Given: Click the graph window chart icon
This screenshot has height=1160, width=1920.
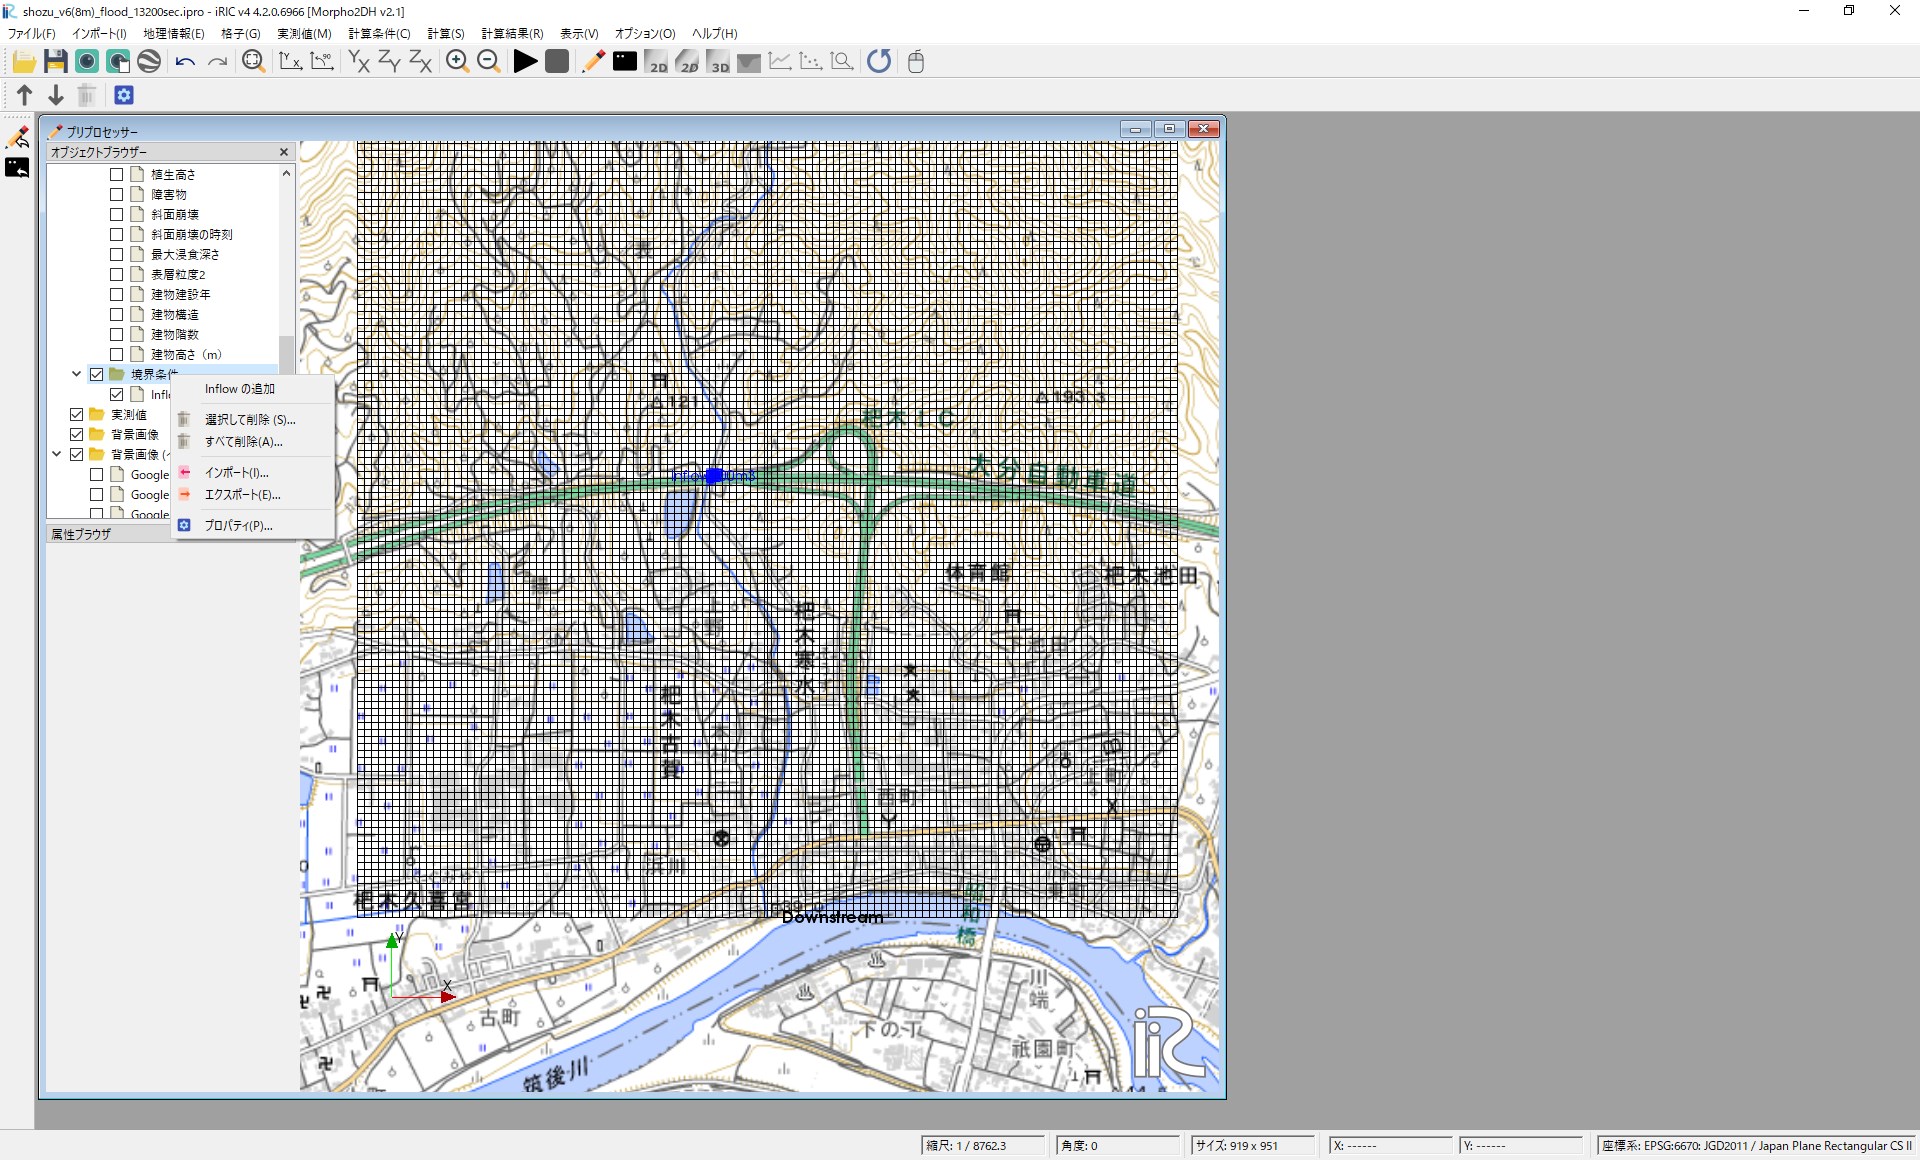Looking at the screenshot, I should click(x=780, y=62).
